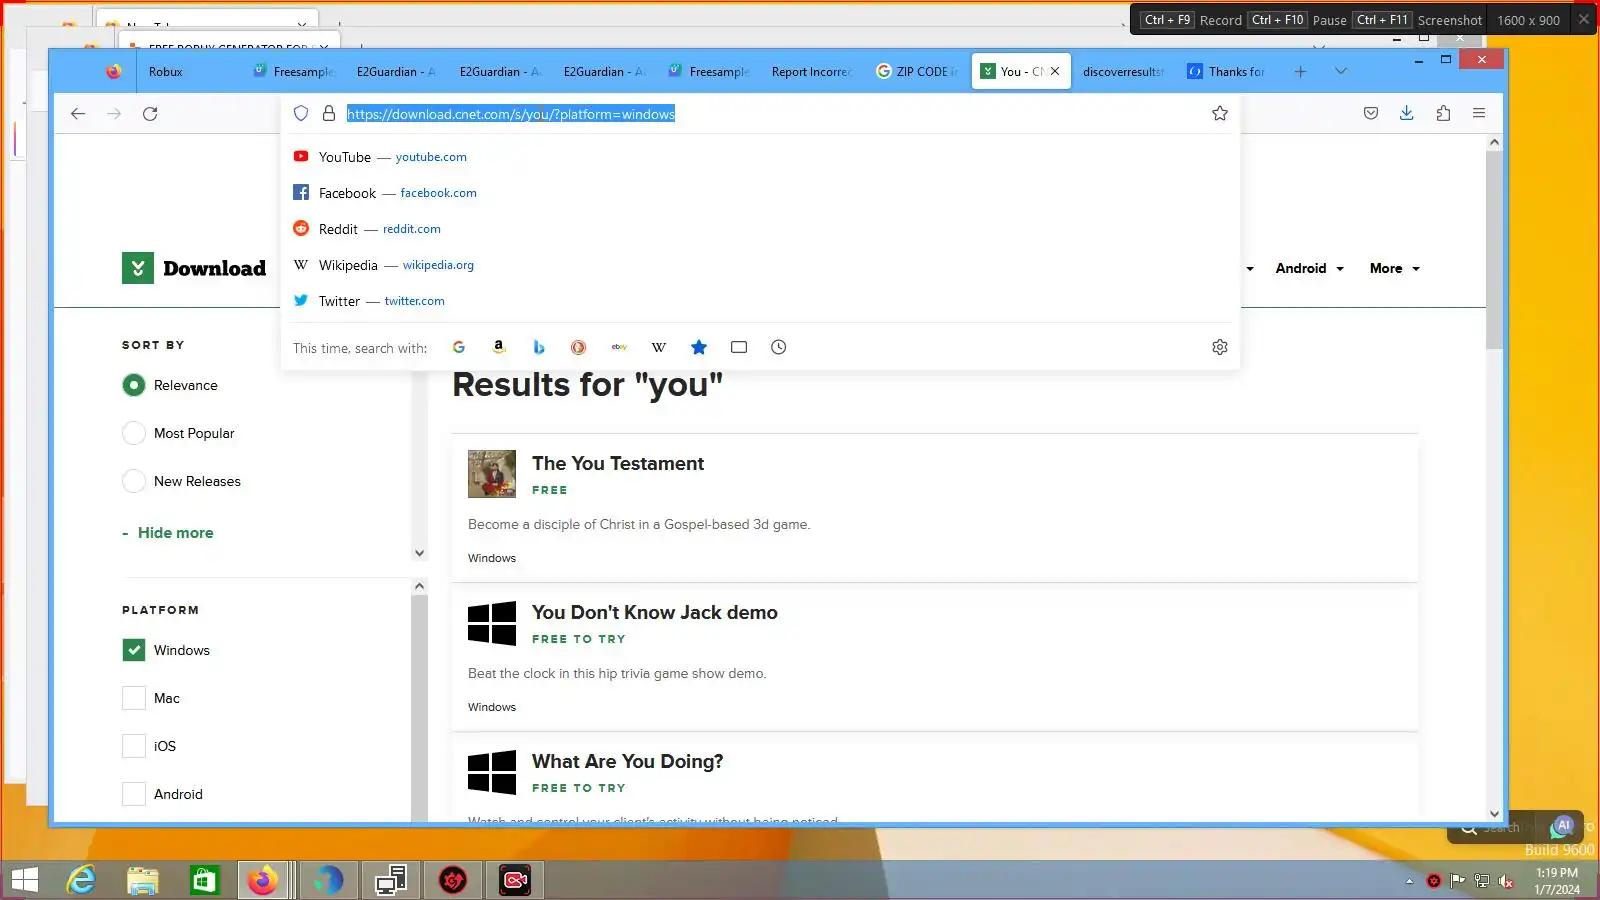Screen dimensions: 1600x900
Task: Check the iOS platform checkbox
Action: pos(134,746)
